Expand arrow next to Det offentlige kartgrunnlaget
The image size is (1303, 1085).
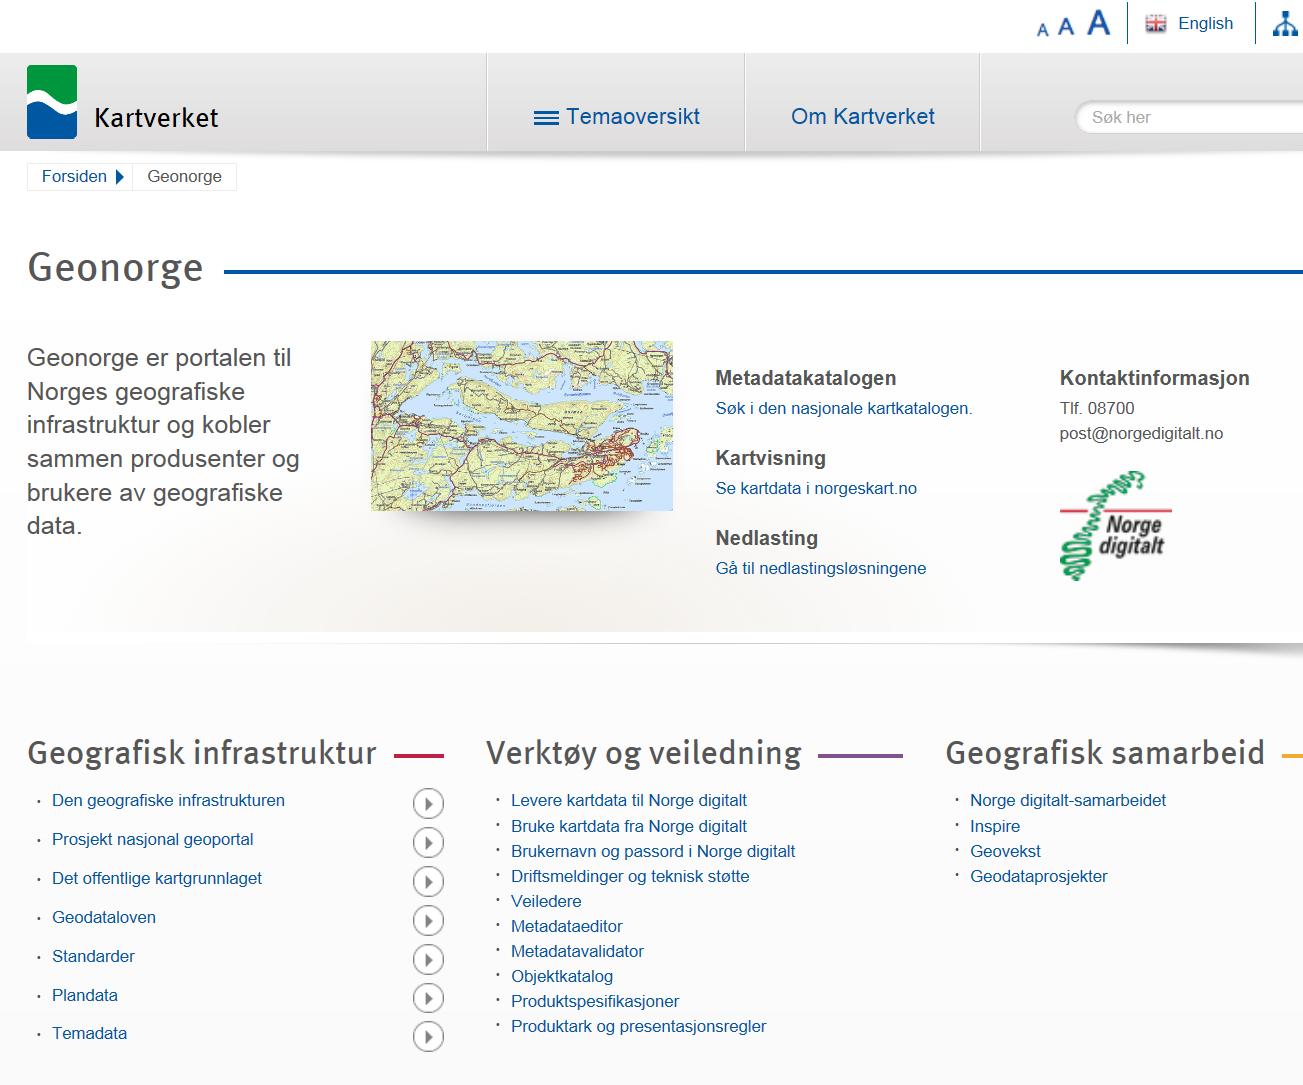[x=428, y=881]
